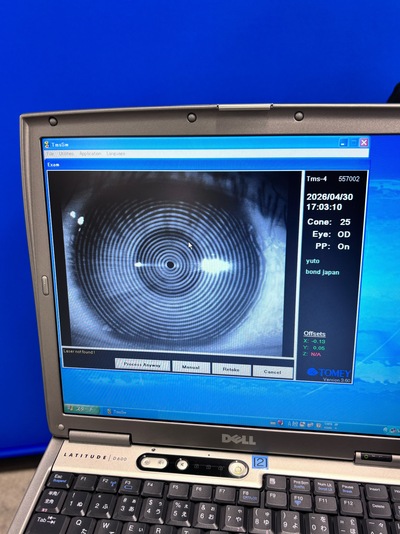The height and width of the screenshot is (534, 400).
Task: Click the 'Eye: OD' value
Action: tap(331, 234)
